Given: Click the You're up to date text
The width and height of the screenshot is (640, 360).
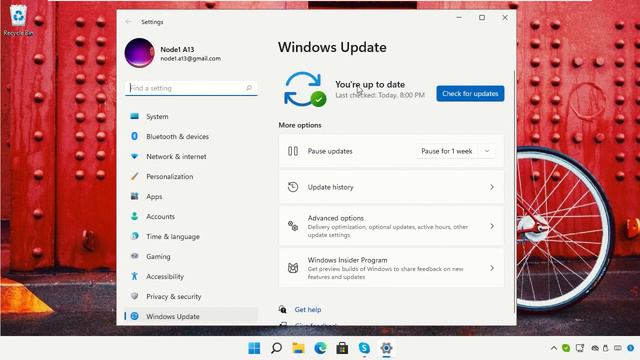Looking at the screenshot, I should tap(370, 84).
